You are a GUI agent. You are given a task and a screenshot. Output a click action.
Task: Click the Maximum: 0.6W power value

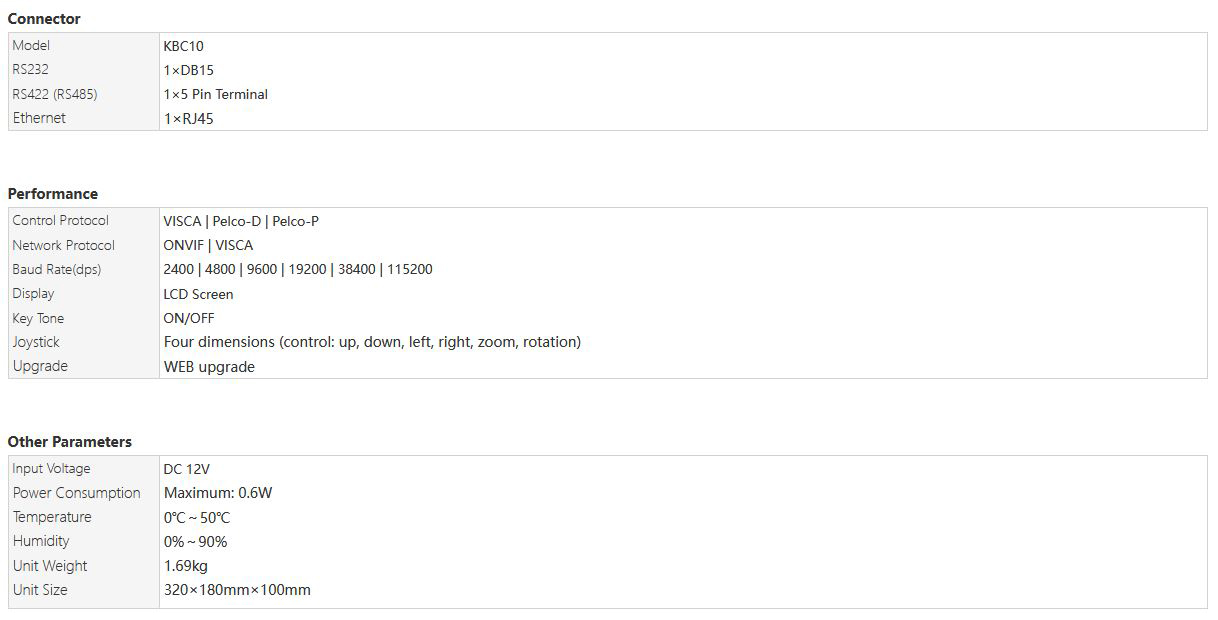(x=218, y=493)
